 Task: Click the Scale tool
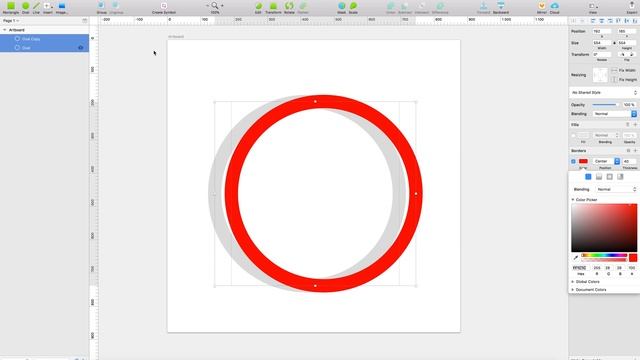[x=353, y=6]
